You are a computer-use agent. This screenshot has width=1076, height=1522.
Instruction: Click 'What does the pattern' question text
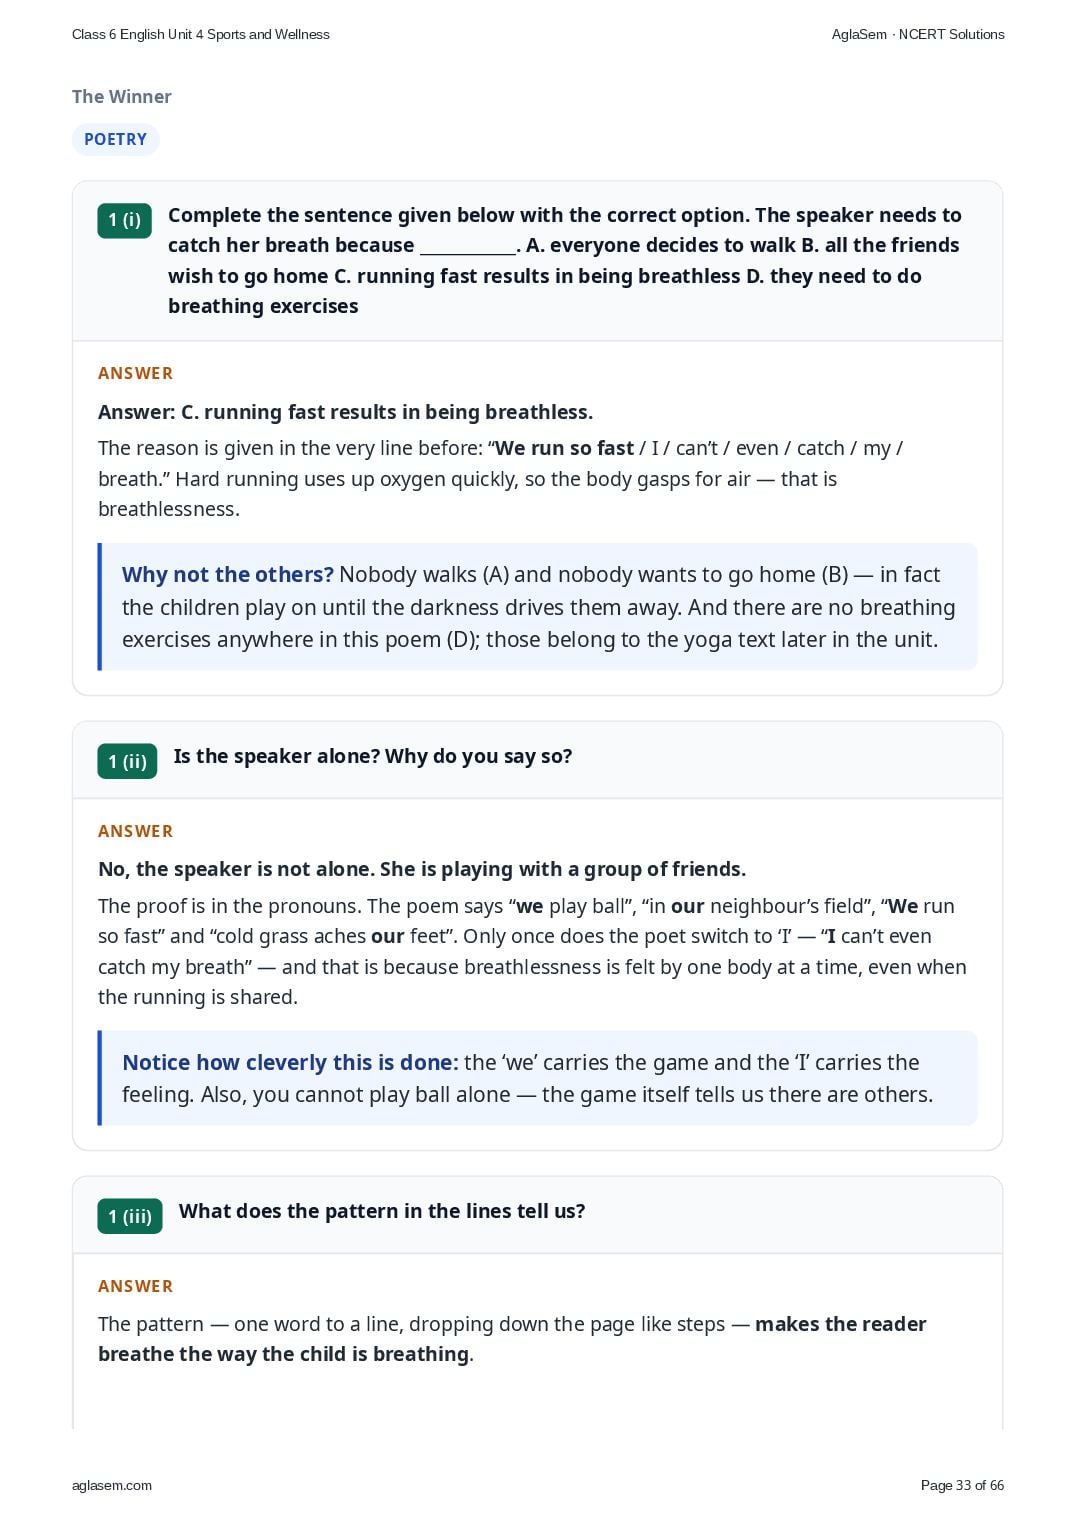[x=382, y=1211]
